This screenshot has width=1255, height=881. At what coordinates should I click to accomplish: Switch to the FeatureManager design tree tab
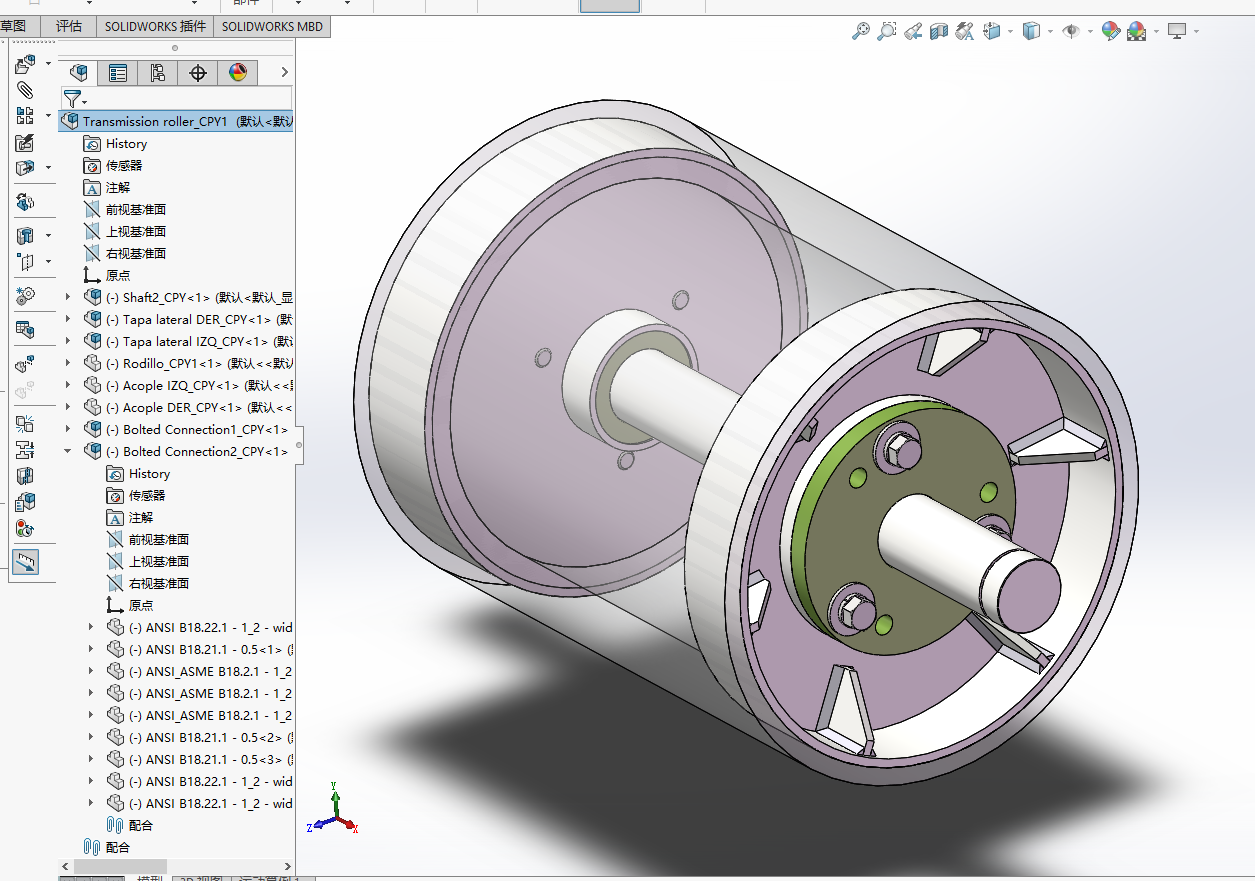click(78, 72)
